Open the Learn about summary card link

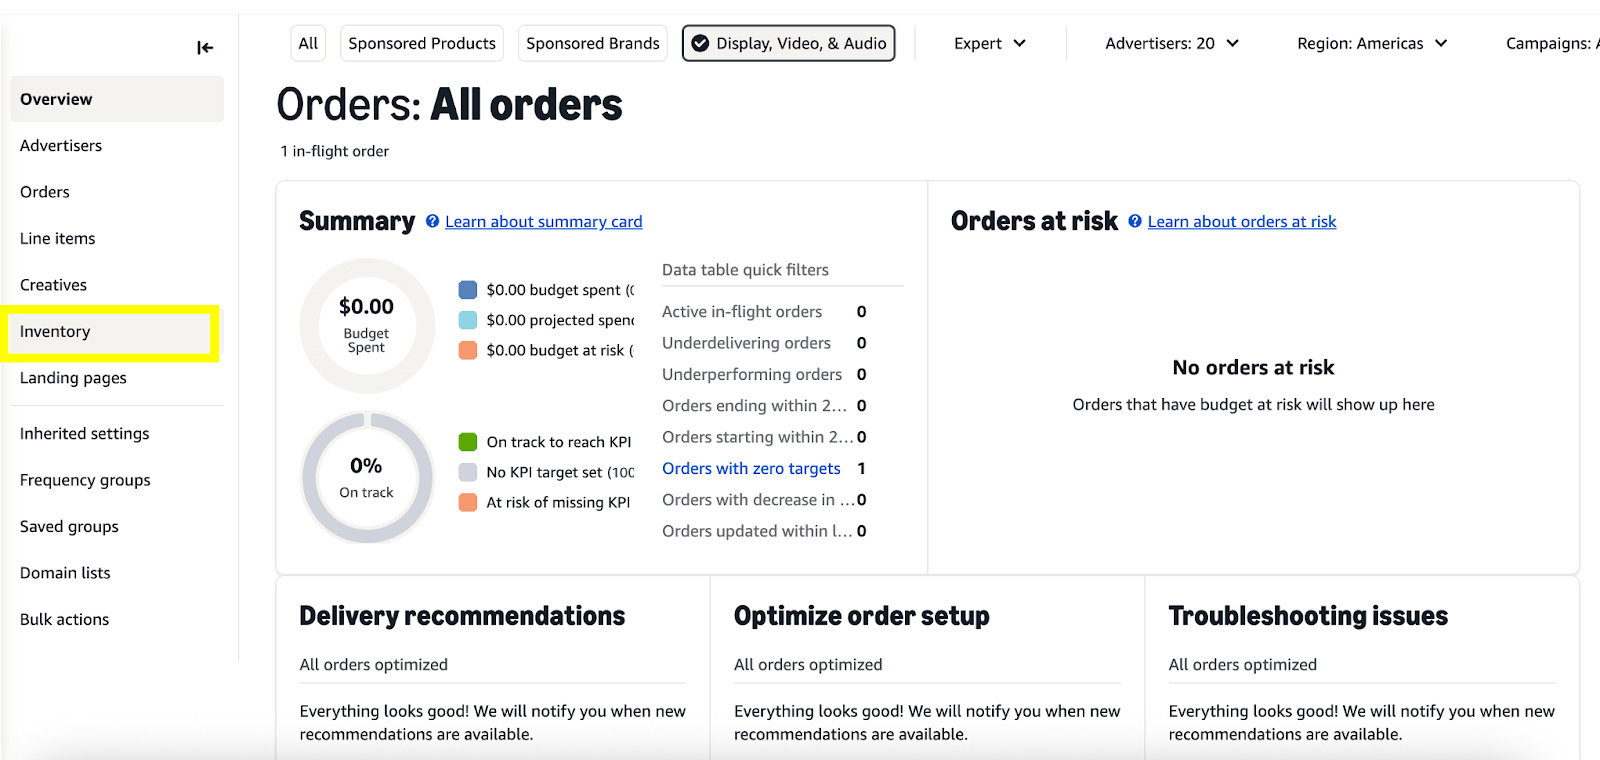(544, 222)
